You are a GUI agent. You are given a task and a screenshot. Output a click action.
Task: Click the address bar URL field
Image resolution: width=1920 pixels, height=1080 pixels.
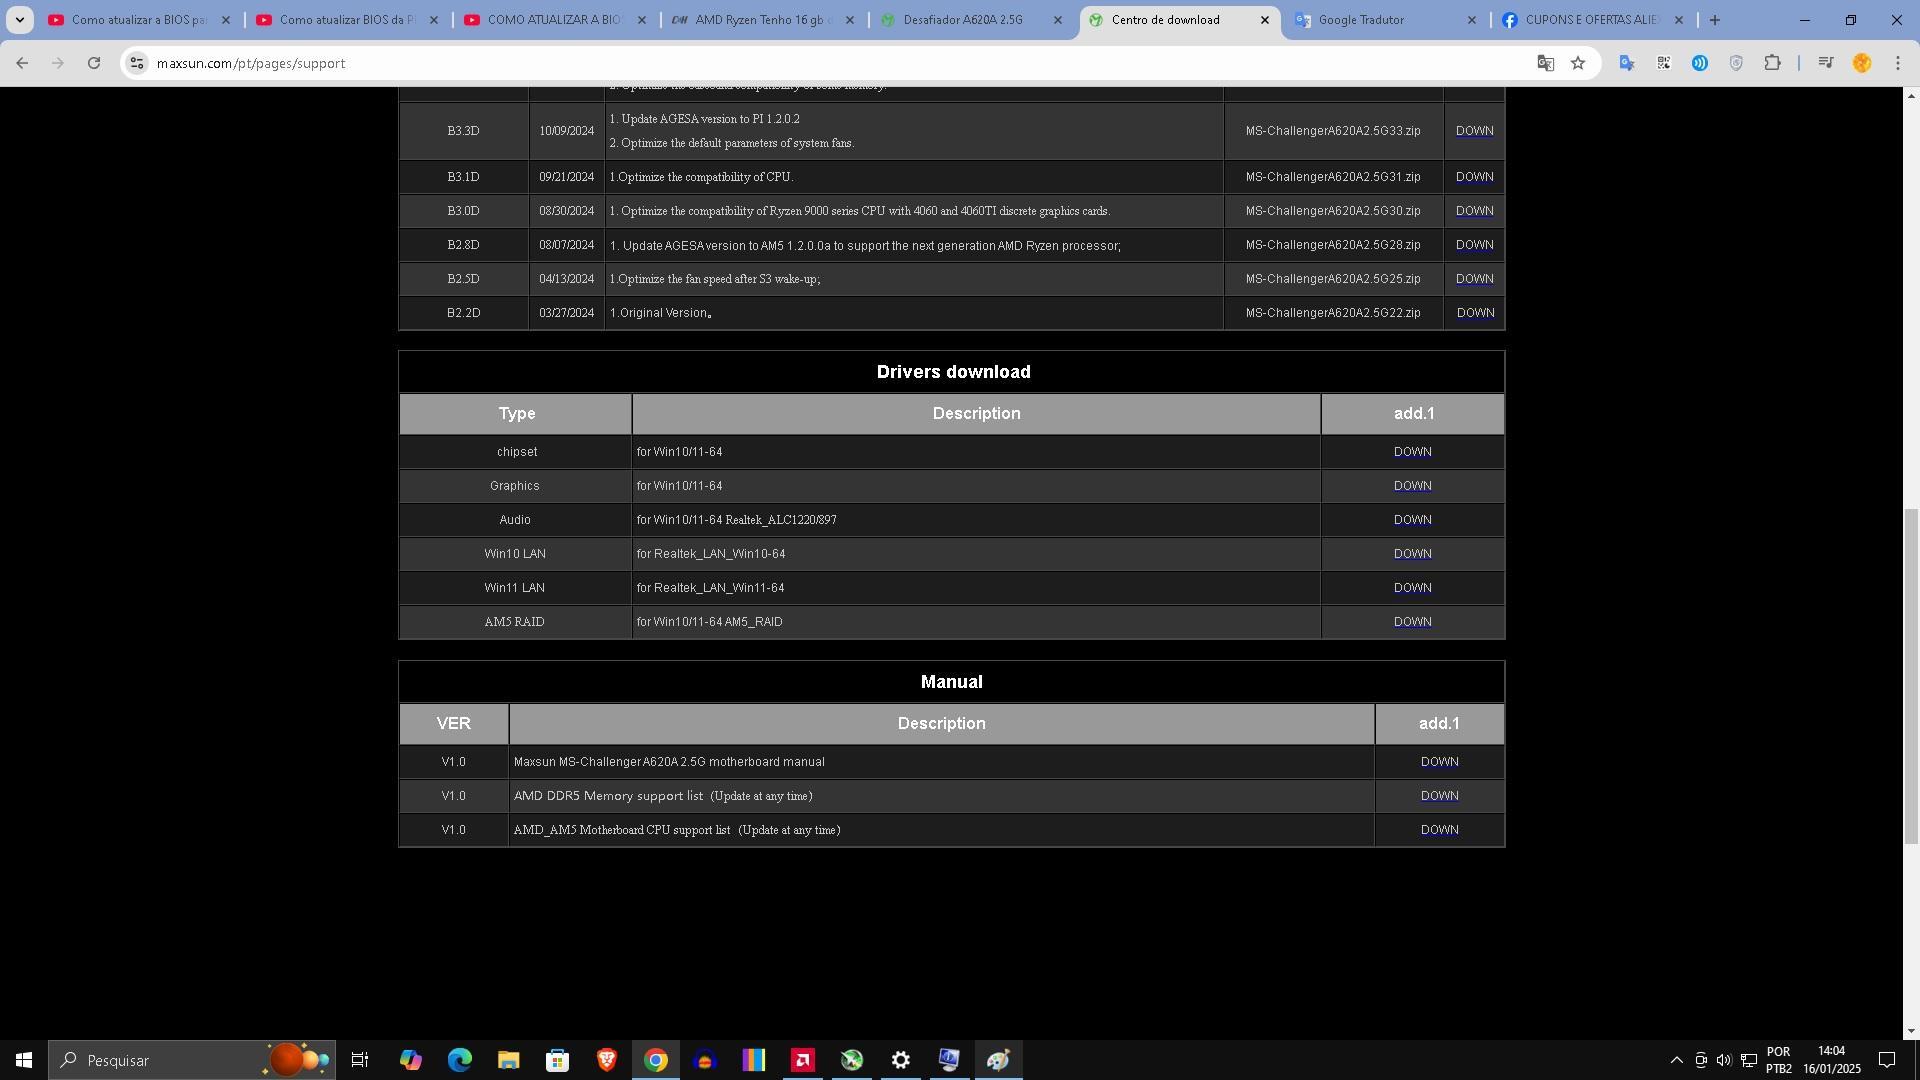coord(840,63)
